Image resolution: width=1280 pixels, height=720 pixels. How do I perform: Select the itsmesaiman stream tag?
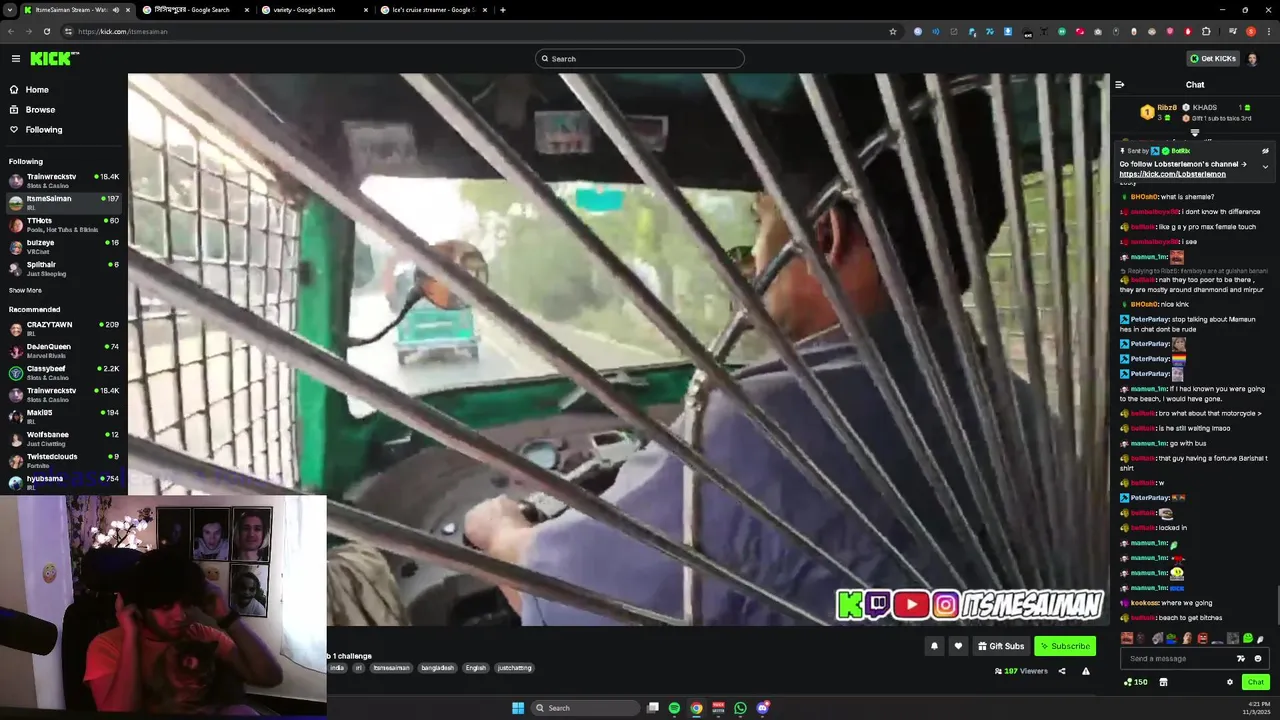391,668
